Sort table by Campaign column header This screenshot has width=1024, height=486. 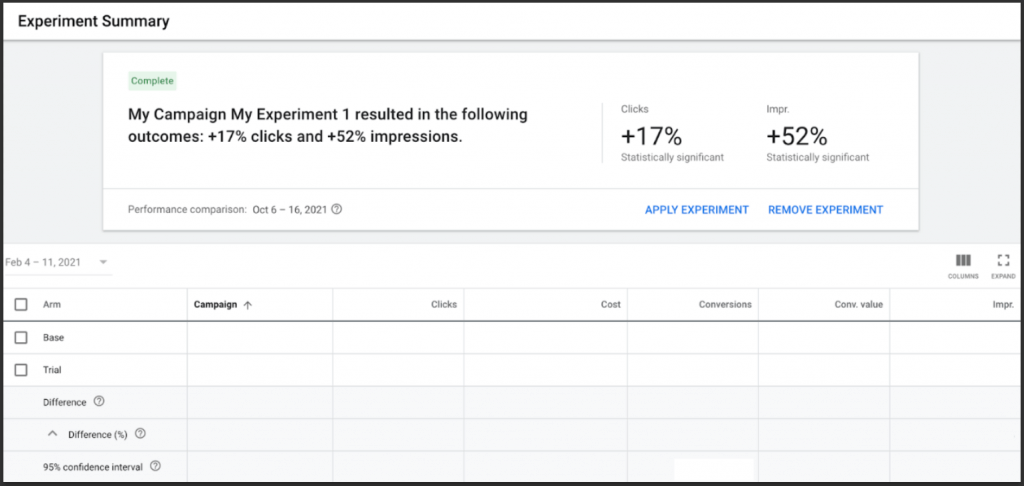point(216,304)
